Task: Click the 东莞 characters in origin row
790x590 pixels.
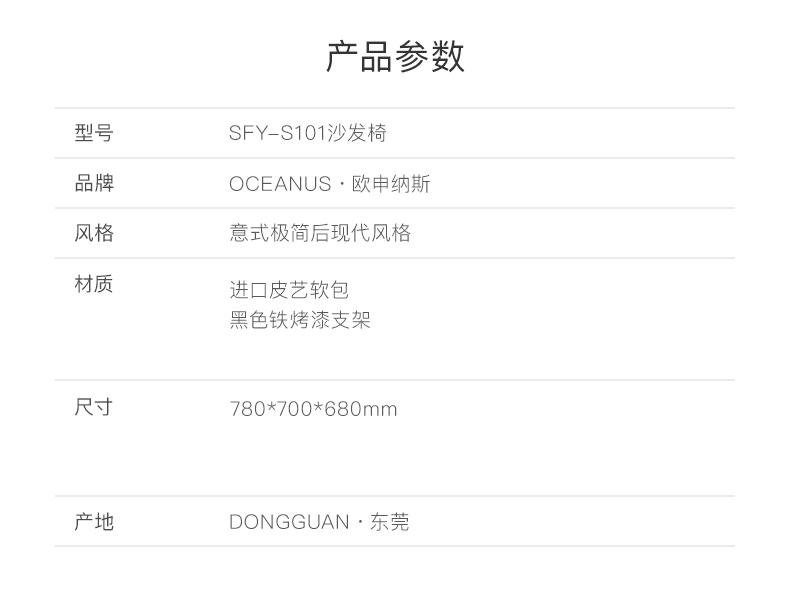Action: coord(389,522)
